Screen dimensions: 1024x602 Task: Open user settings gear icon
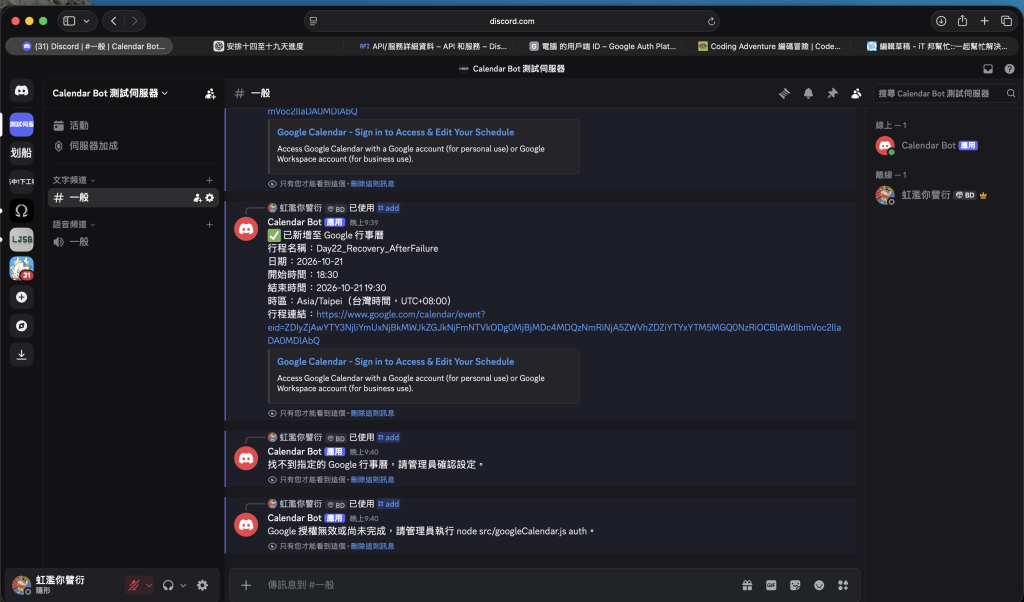click(202, 585)
